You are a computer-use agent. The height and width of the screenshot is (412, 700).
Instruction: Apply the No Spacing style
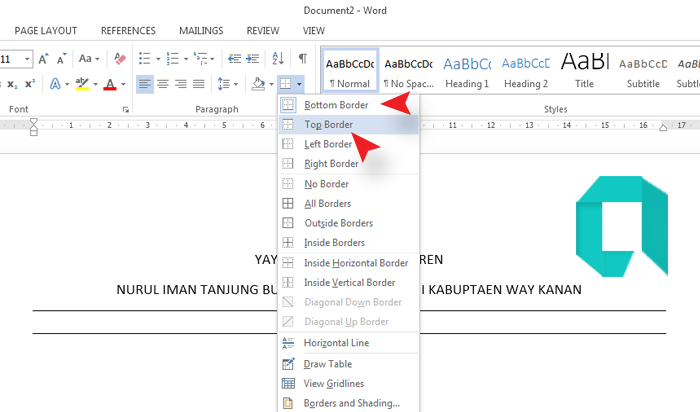(408, 71)
